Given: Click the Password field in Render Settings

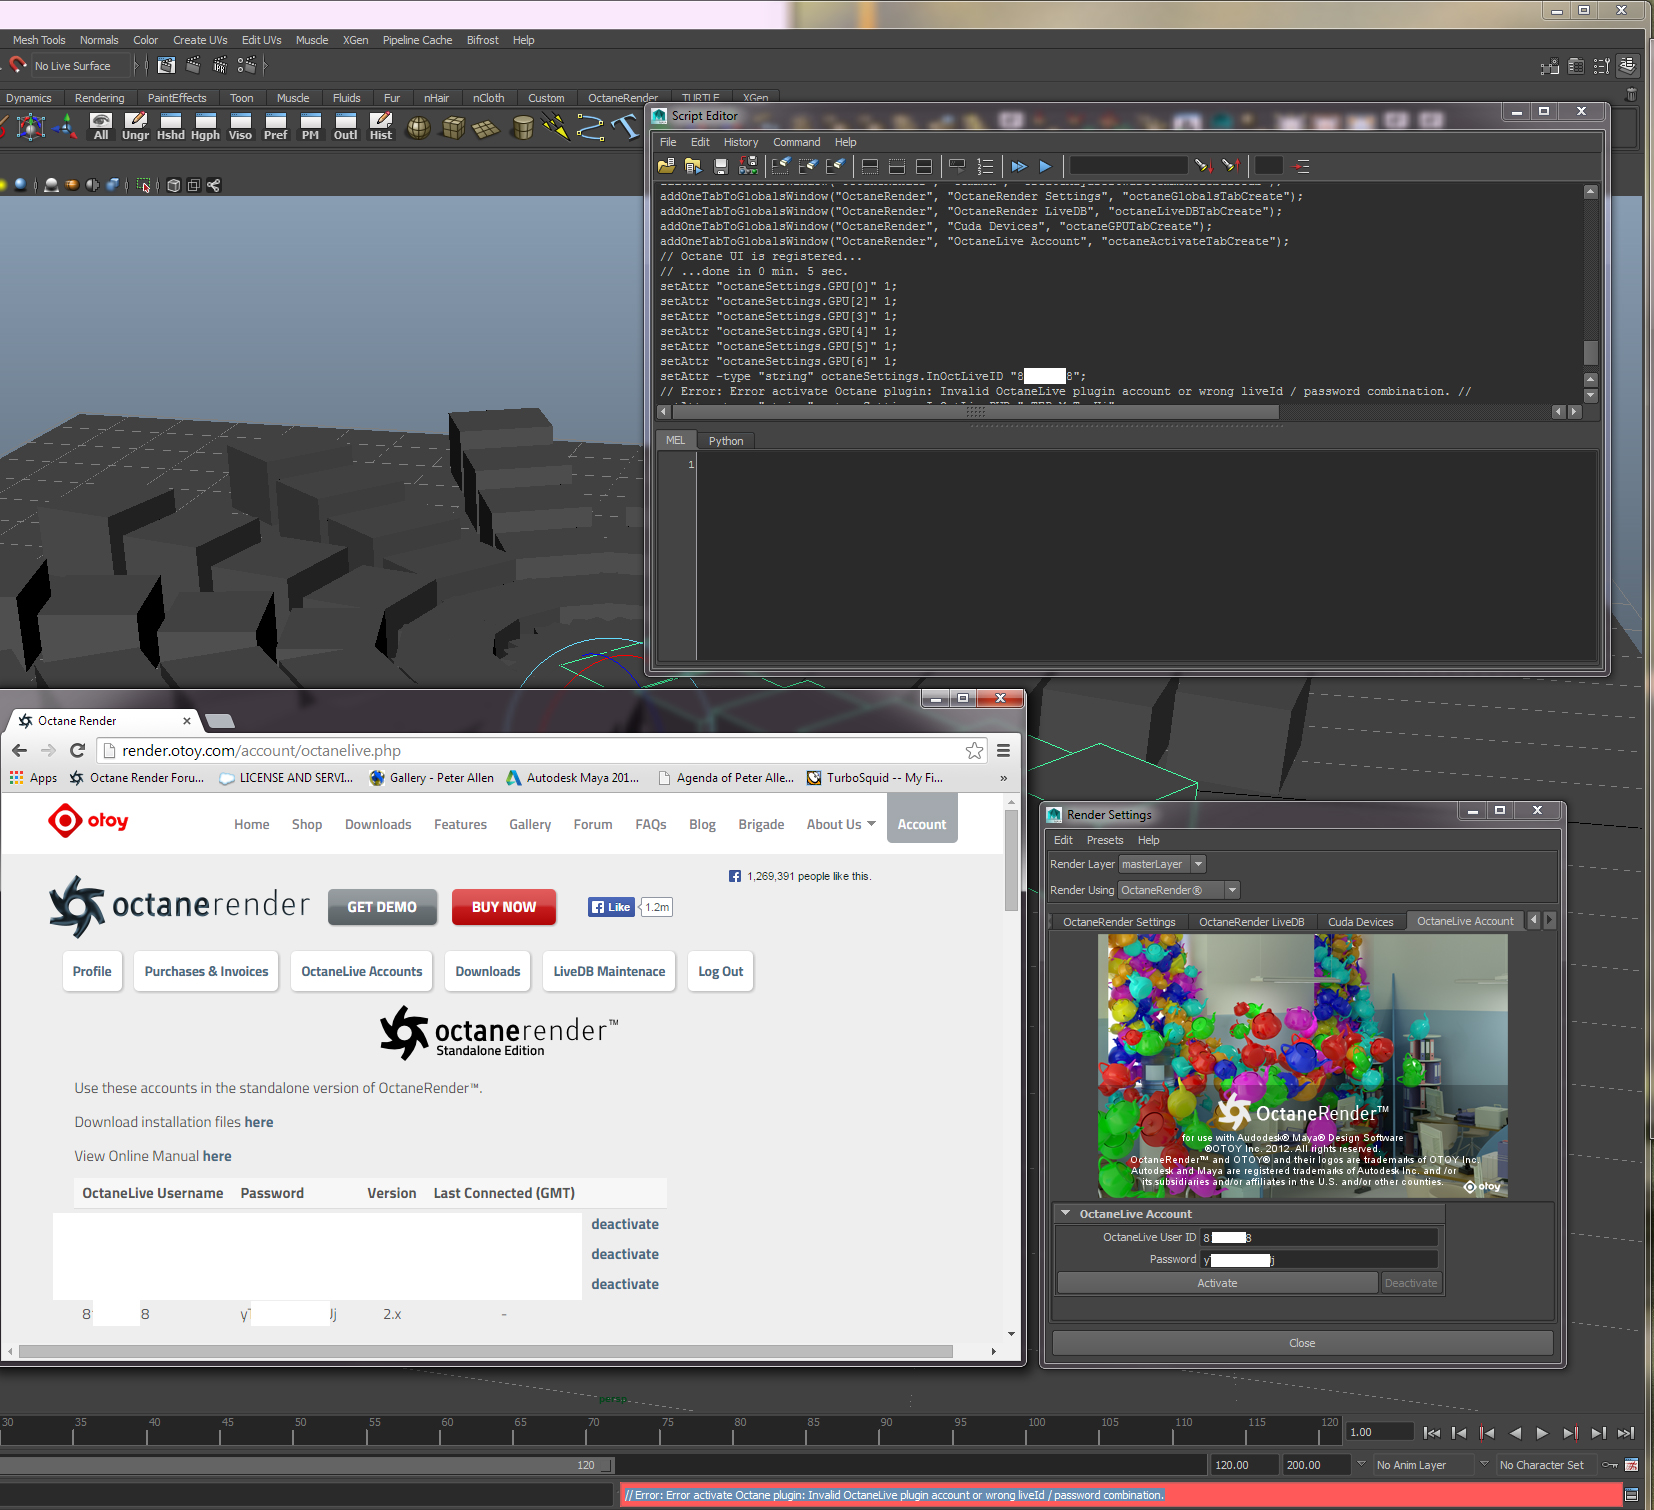Looking at the screenshot, I should tap(1319, 1260).
